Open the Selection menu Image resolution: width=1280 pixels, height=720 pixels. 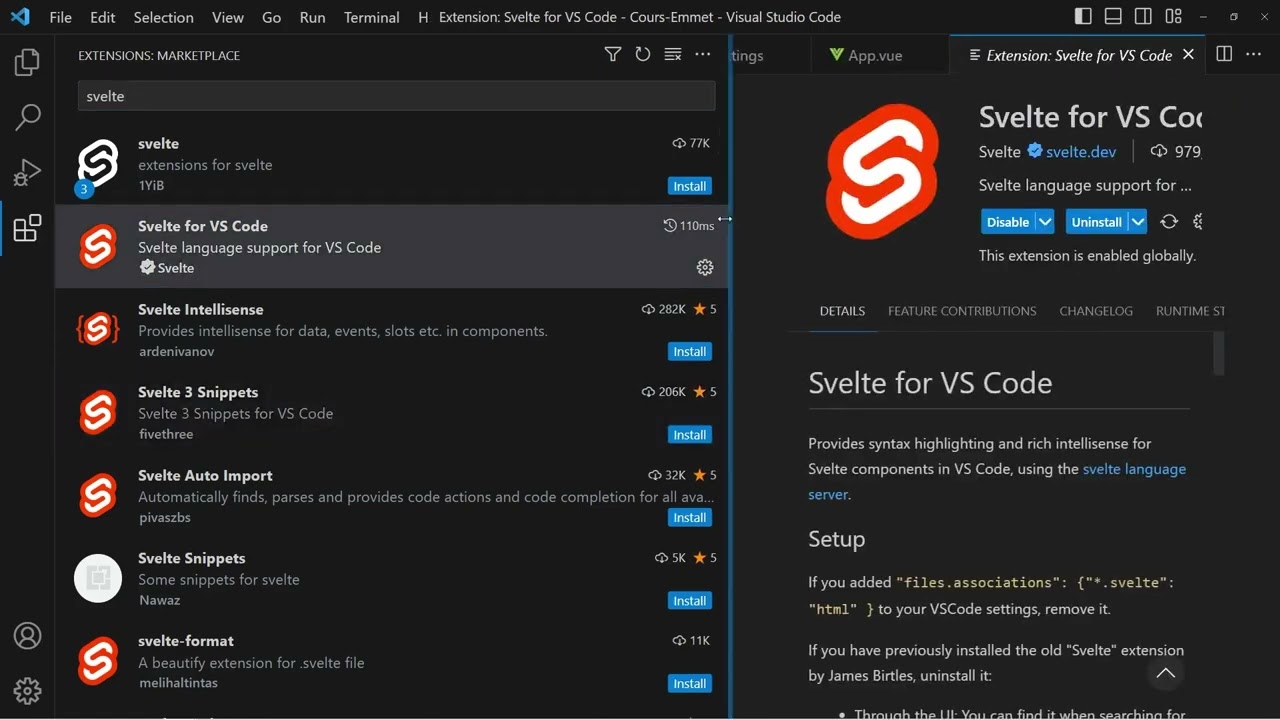[164, 17]
